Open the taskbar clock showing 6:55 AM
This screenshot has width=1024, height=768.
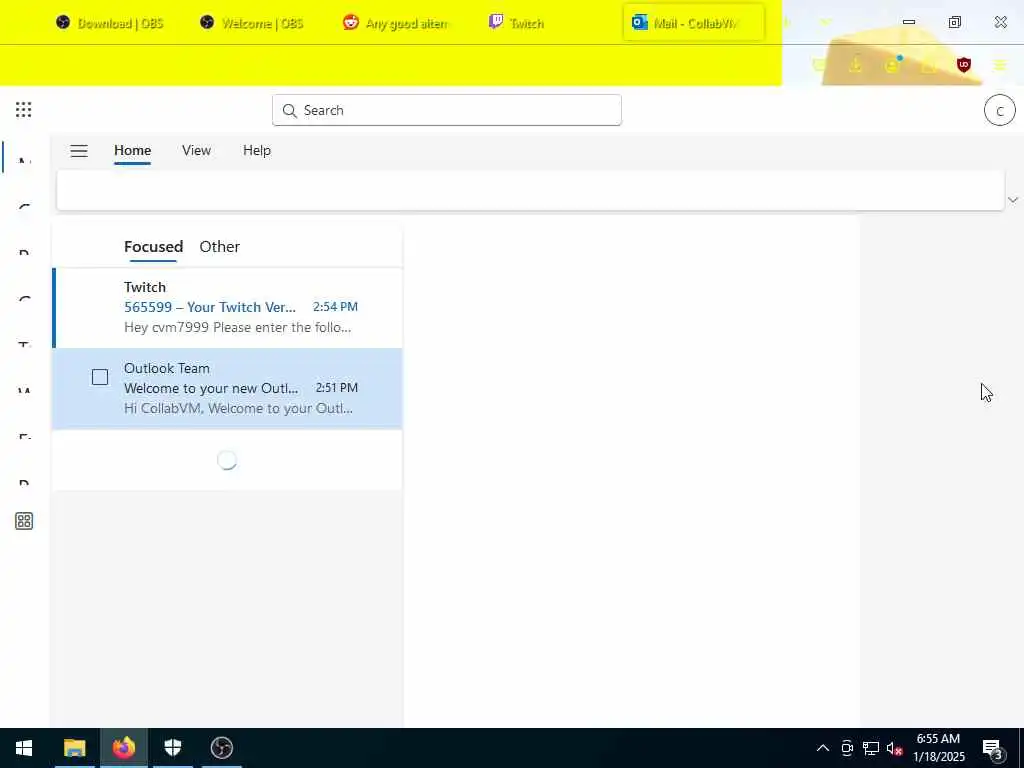click(938, 748)
